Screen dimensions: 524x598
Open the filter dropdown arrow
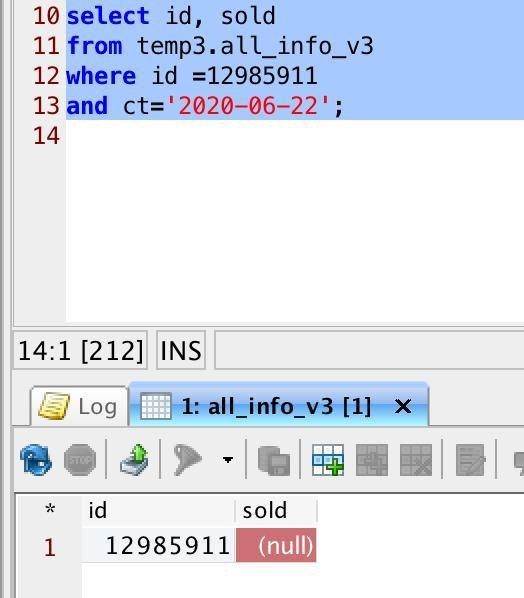(x=228, y=460)
